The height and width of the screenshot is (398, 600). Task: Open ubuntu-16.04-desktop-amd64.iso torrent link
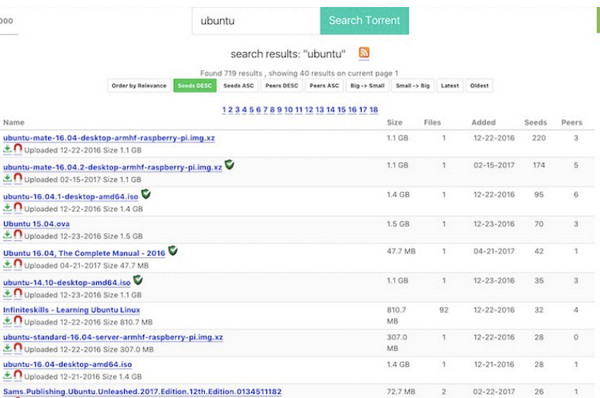(x=67, y=364)
